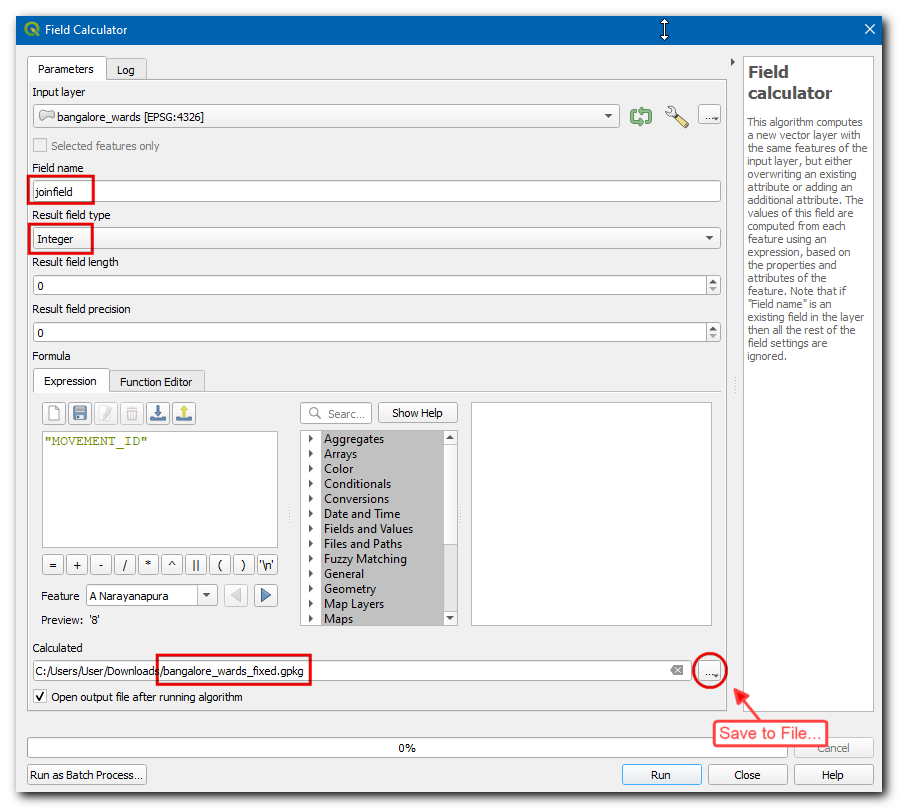Insert the newline '\n' operator
The image size is (899, 809).
pyautogui.click(x=267, y=565)
